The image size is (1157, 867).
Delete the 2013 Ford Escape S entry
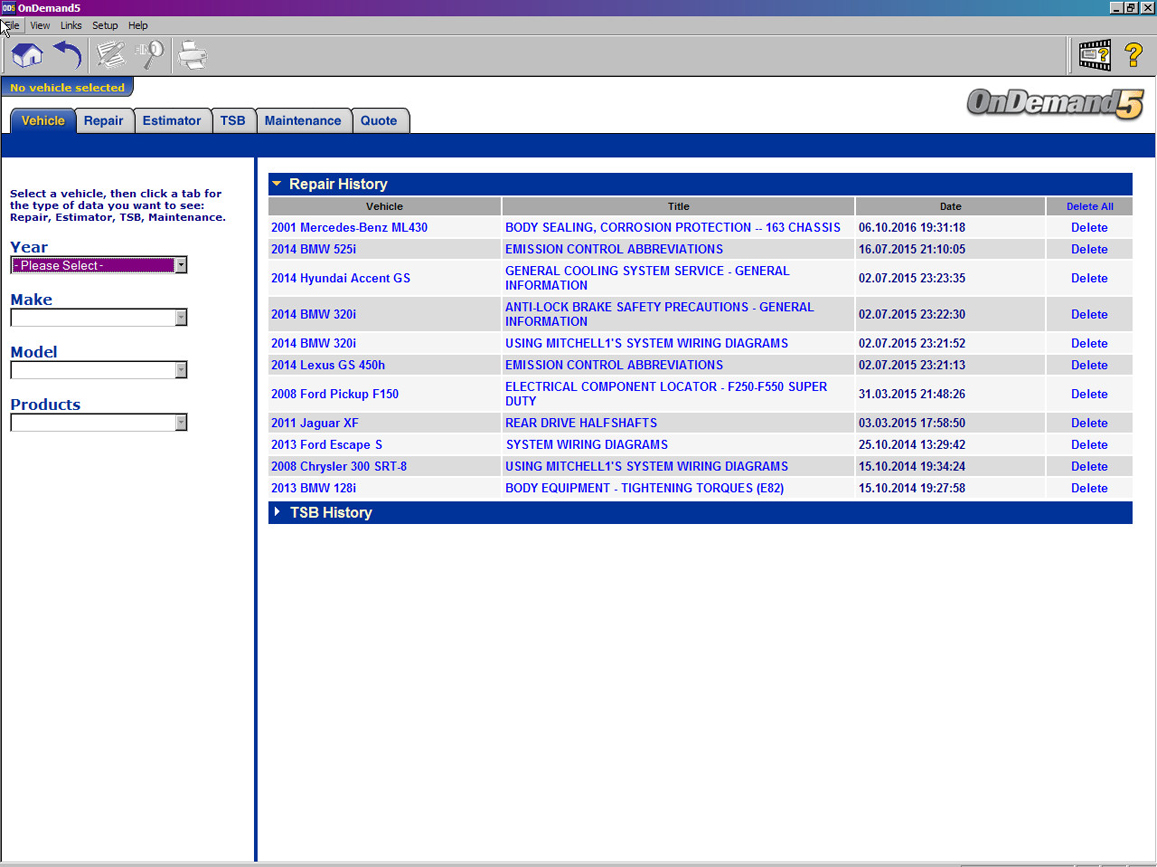click(1089, 445)
